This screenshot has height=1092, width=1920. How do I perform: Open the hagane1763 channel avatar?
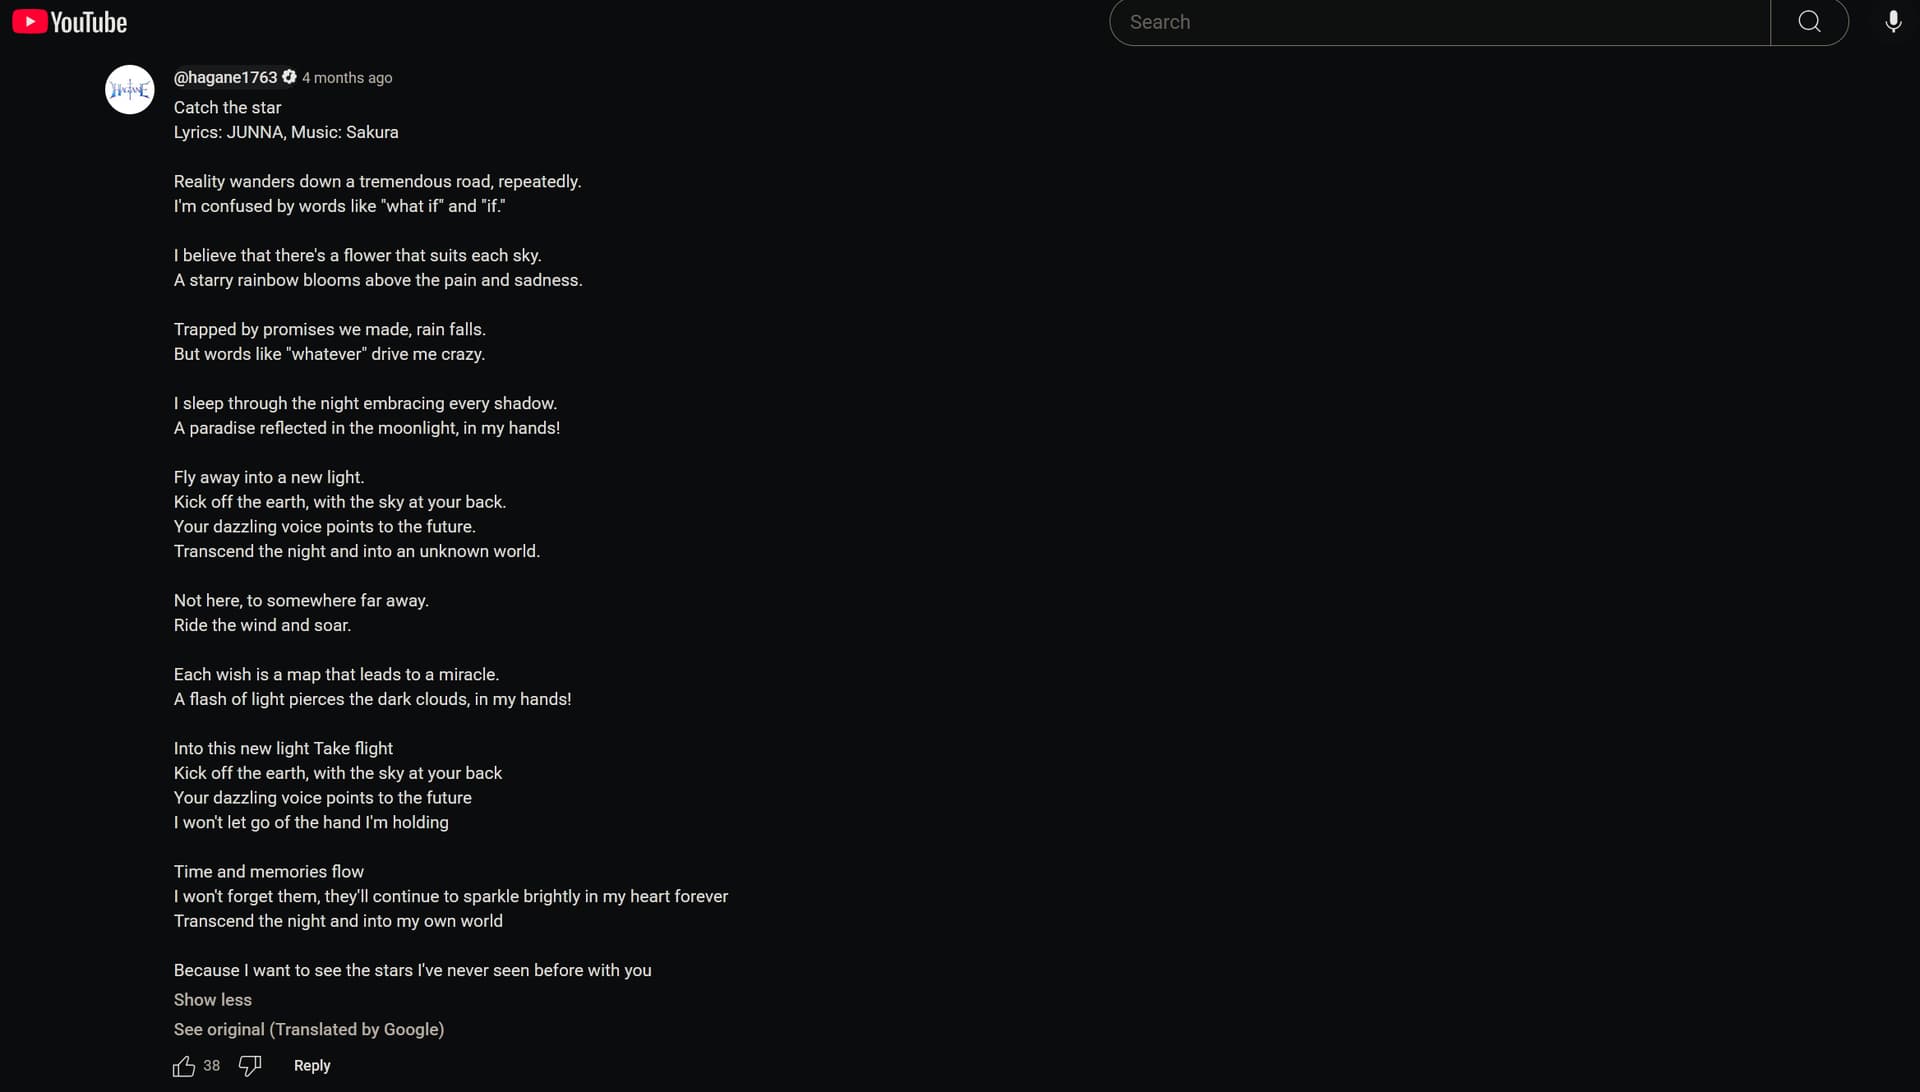130,90
